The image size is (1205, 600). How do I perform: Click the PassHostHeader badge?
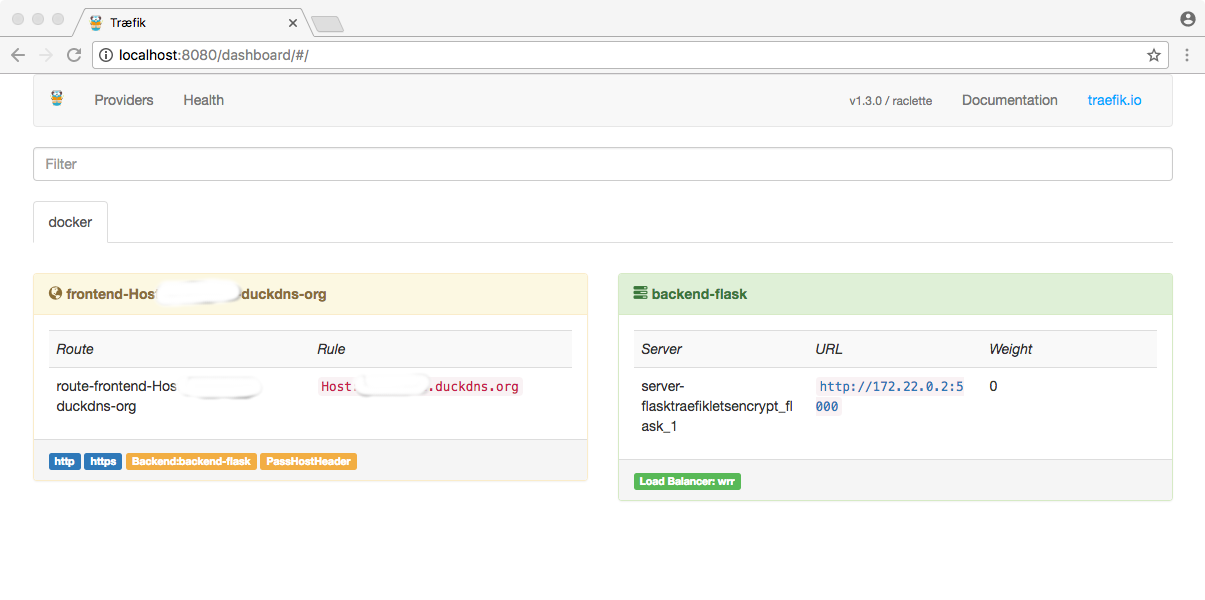click(309, 461)
